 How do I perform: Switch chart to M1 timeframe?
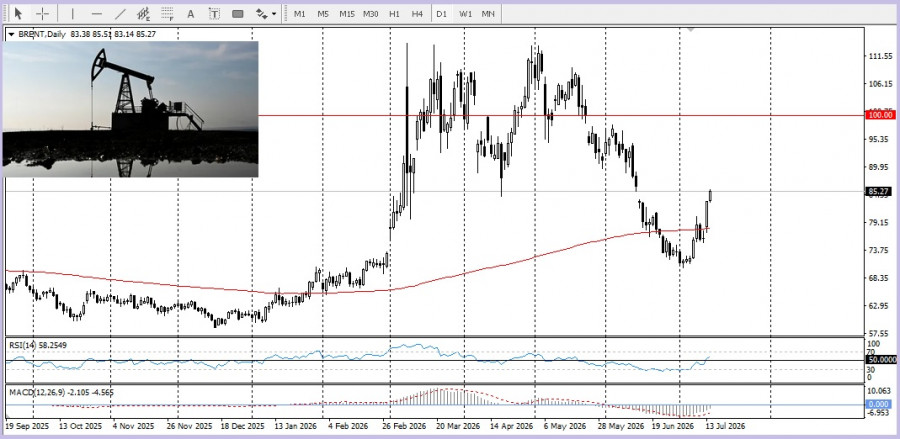(300, 14)
